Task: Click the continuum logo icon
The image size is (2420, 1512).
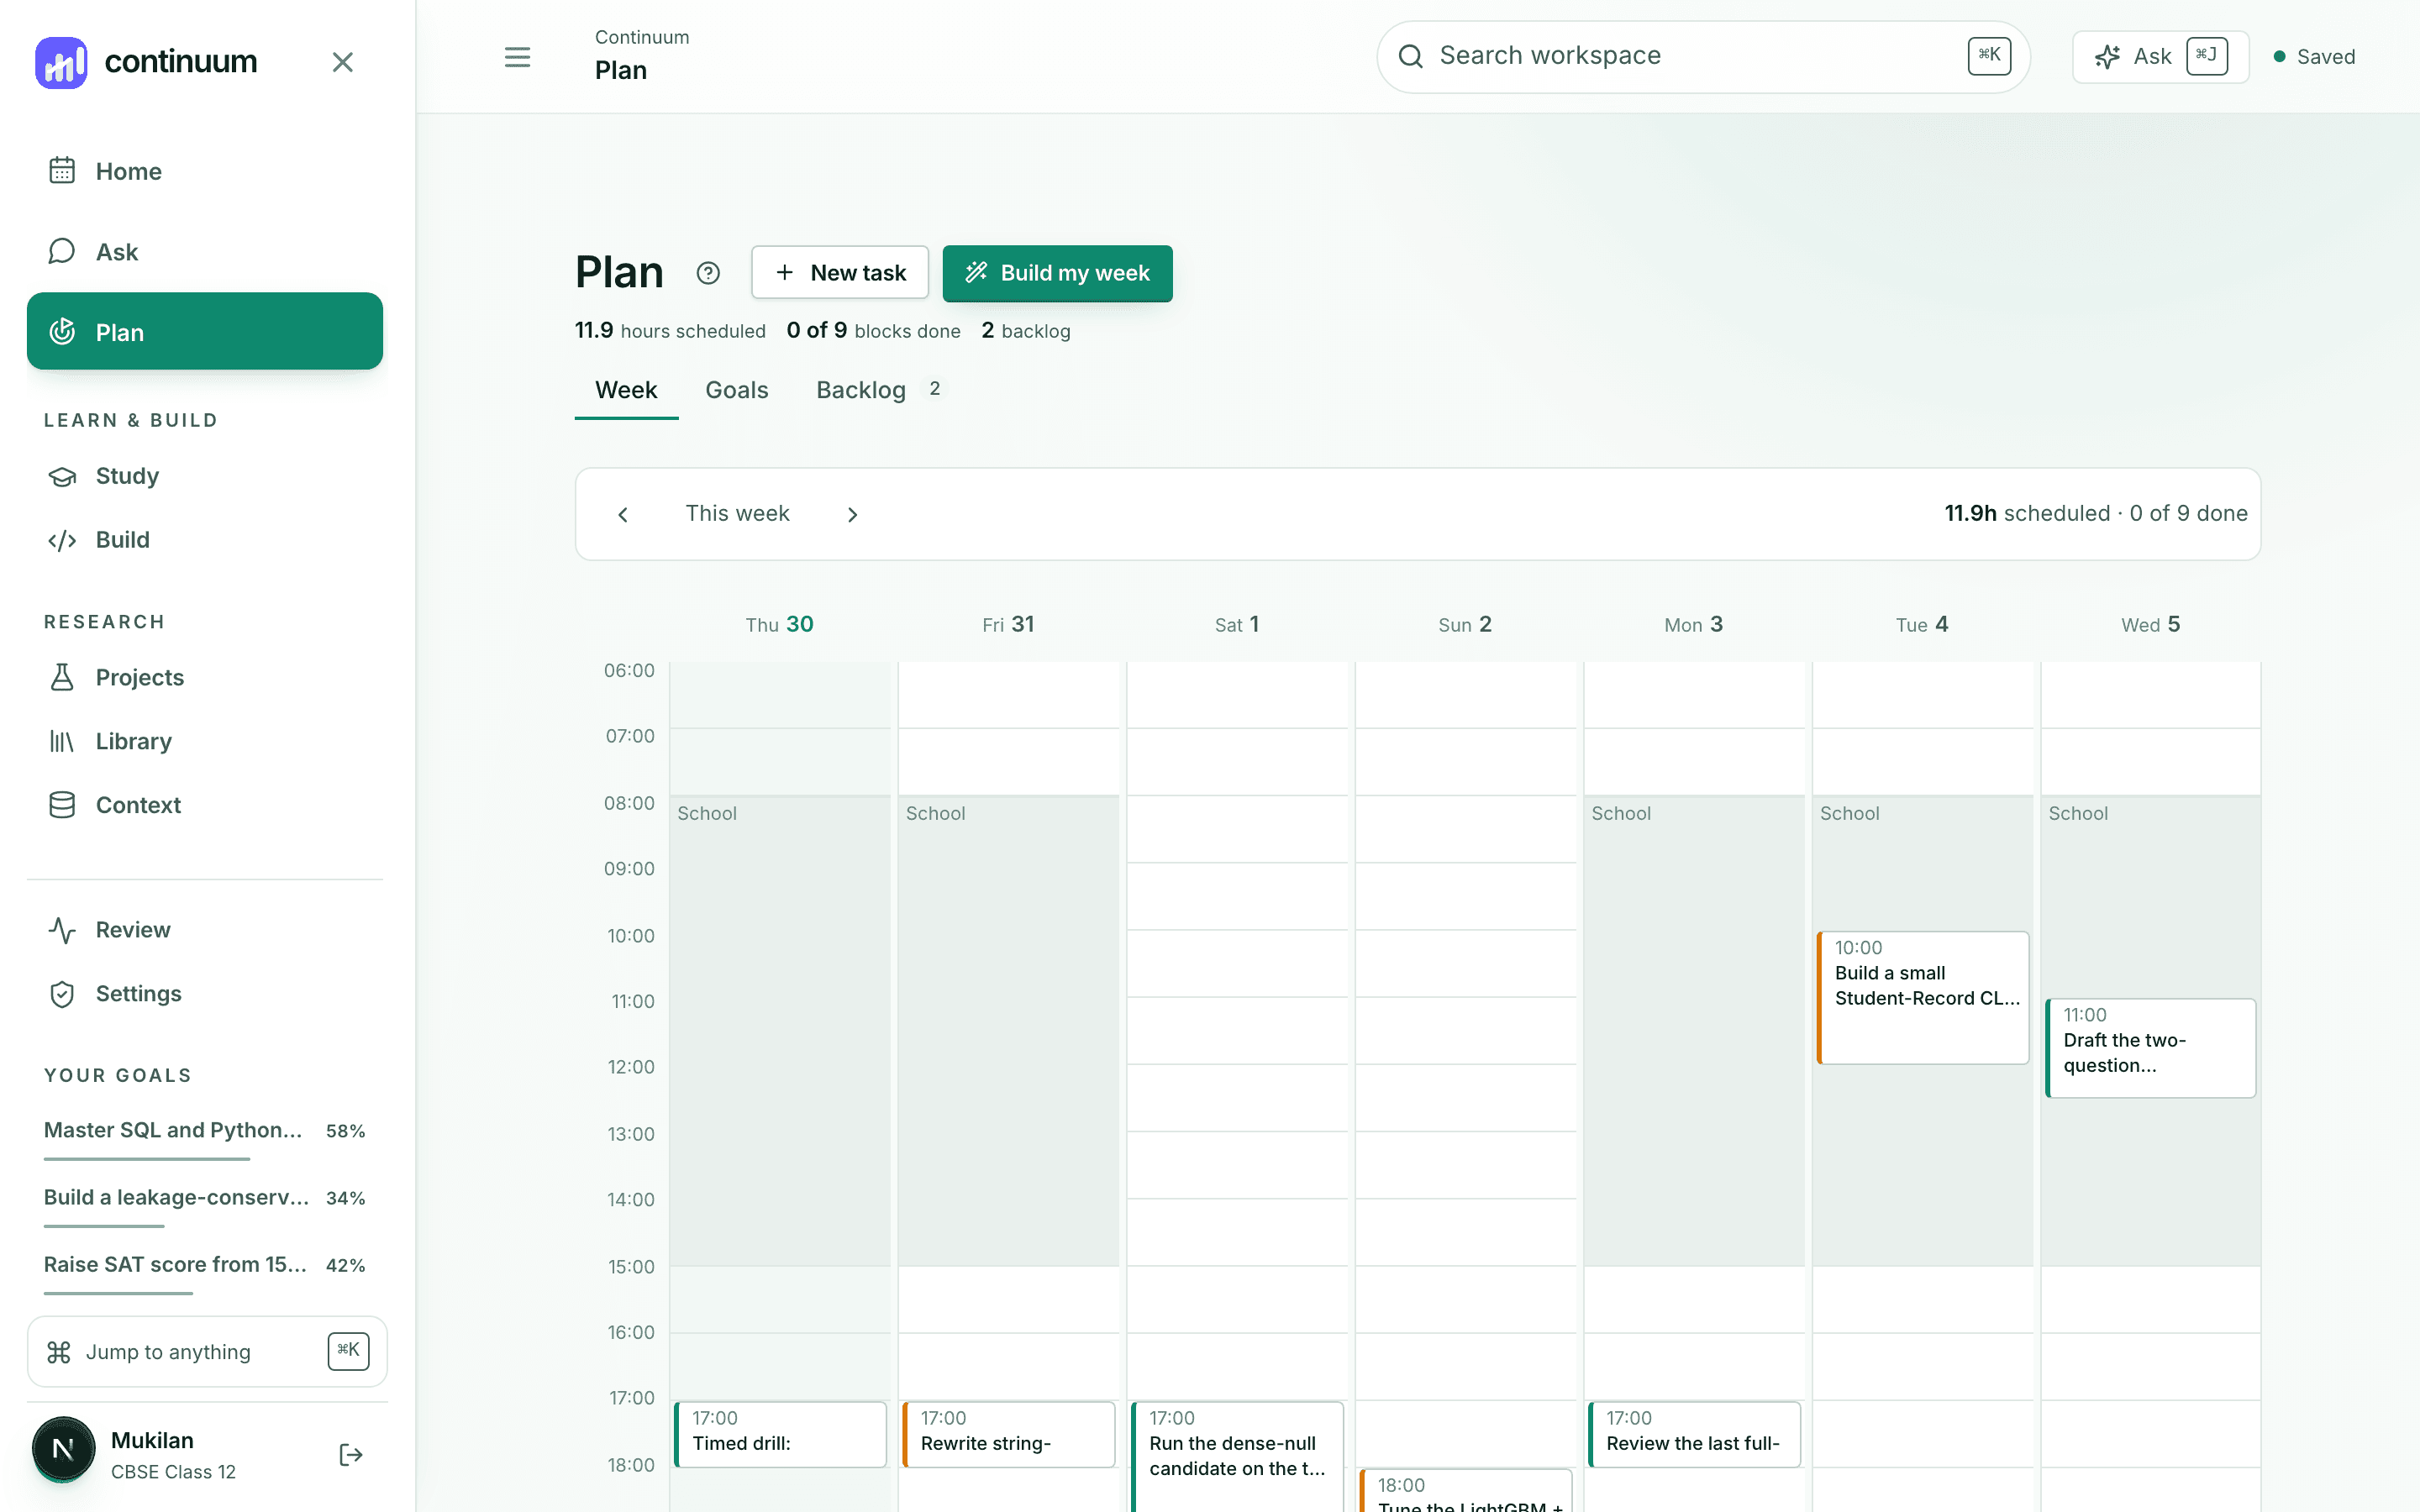Action: pyautogui.click(x=61, y=62)
